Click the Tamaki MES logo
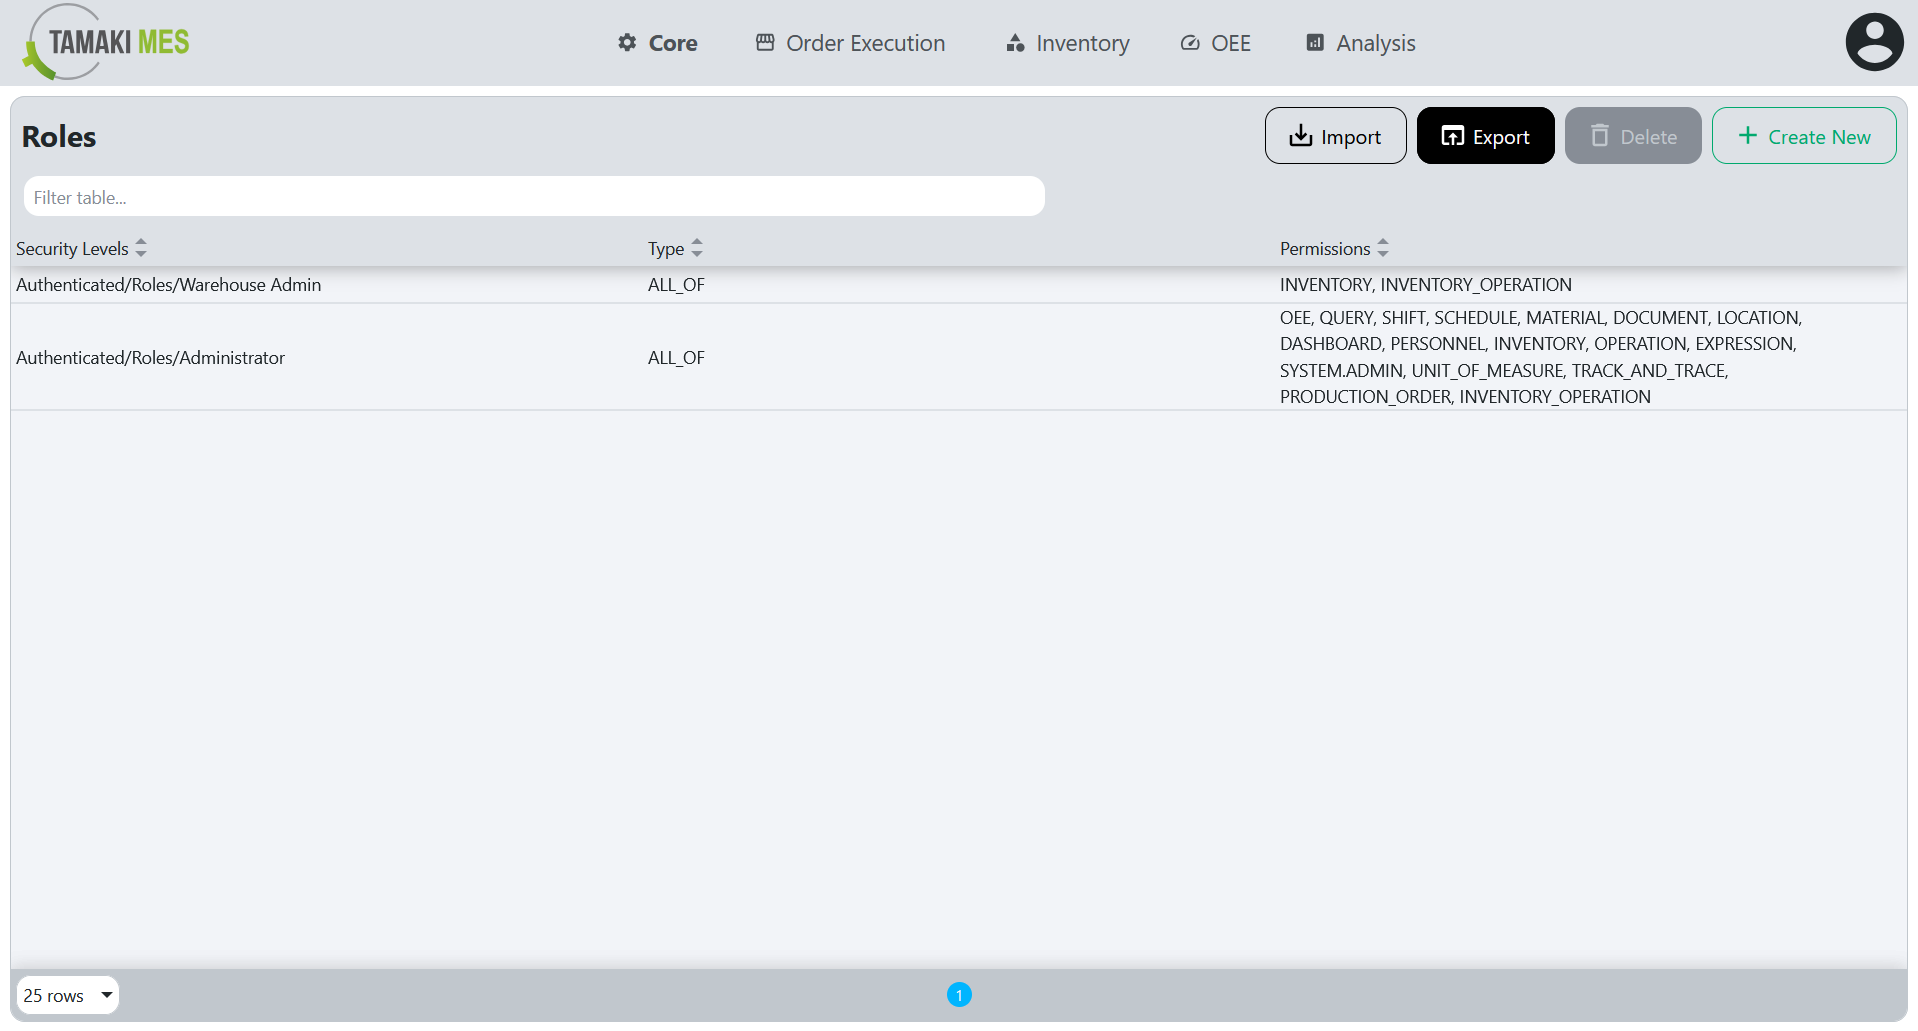The image size is (1918, 1031). click(104, 42)
